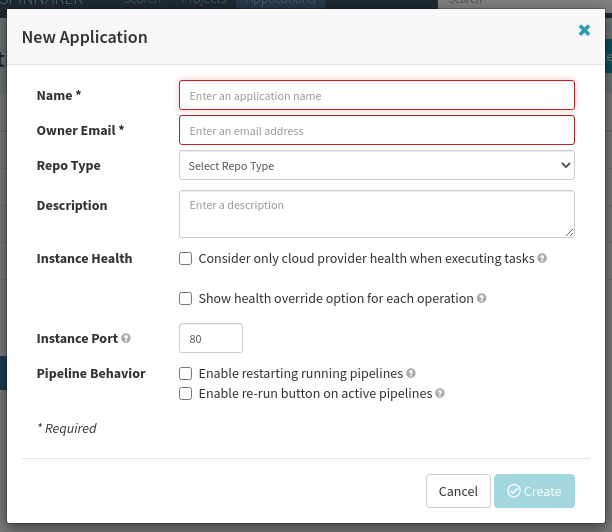
Task: Select the Instance Port number field
Action: click(210, 339)
